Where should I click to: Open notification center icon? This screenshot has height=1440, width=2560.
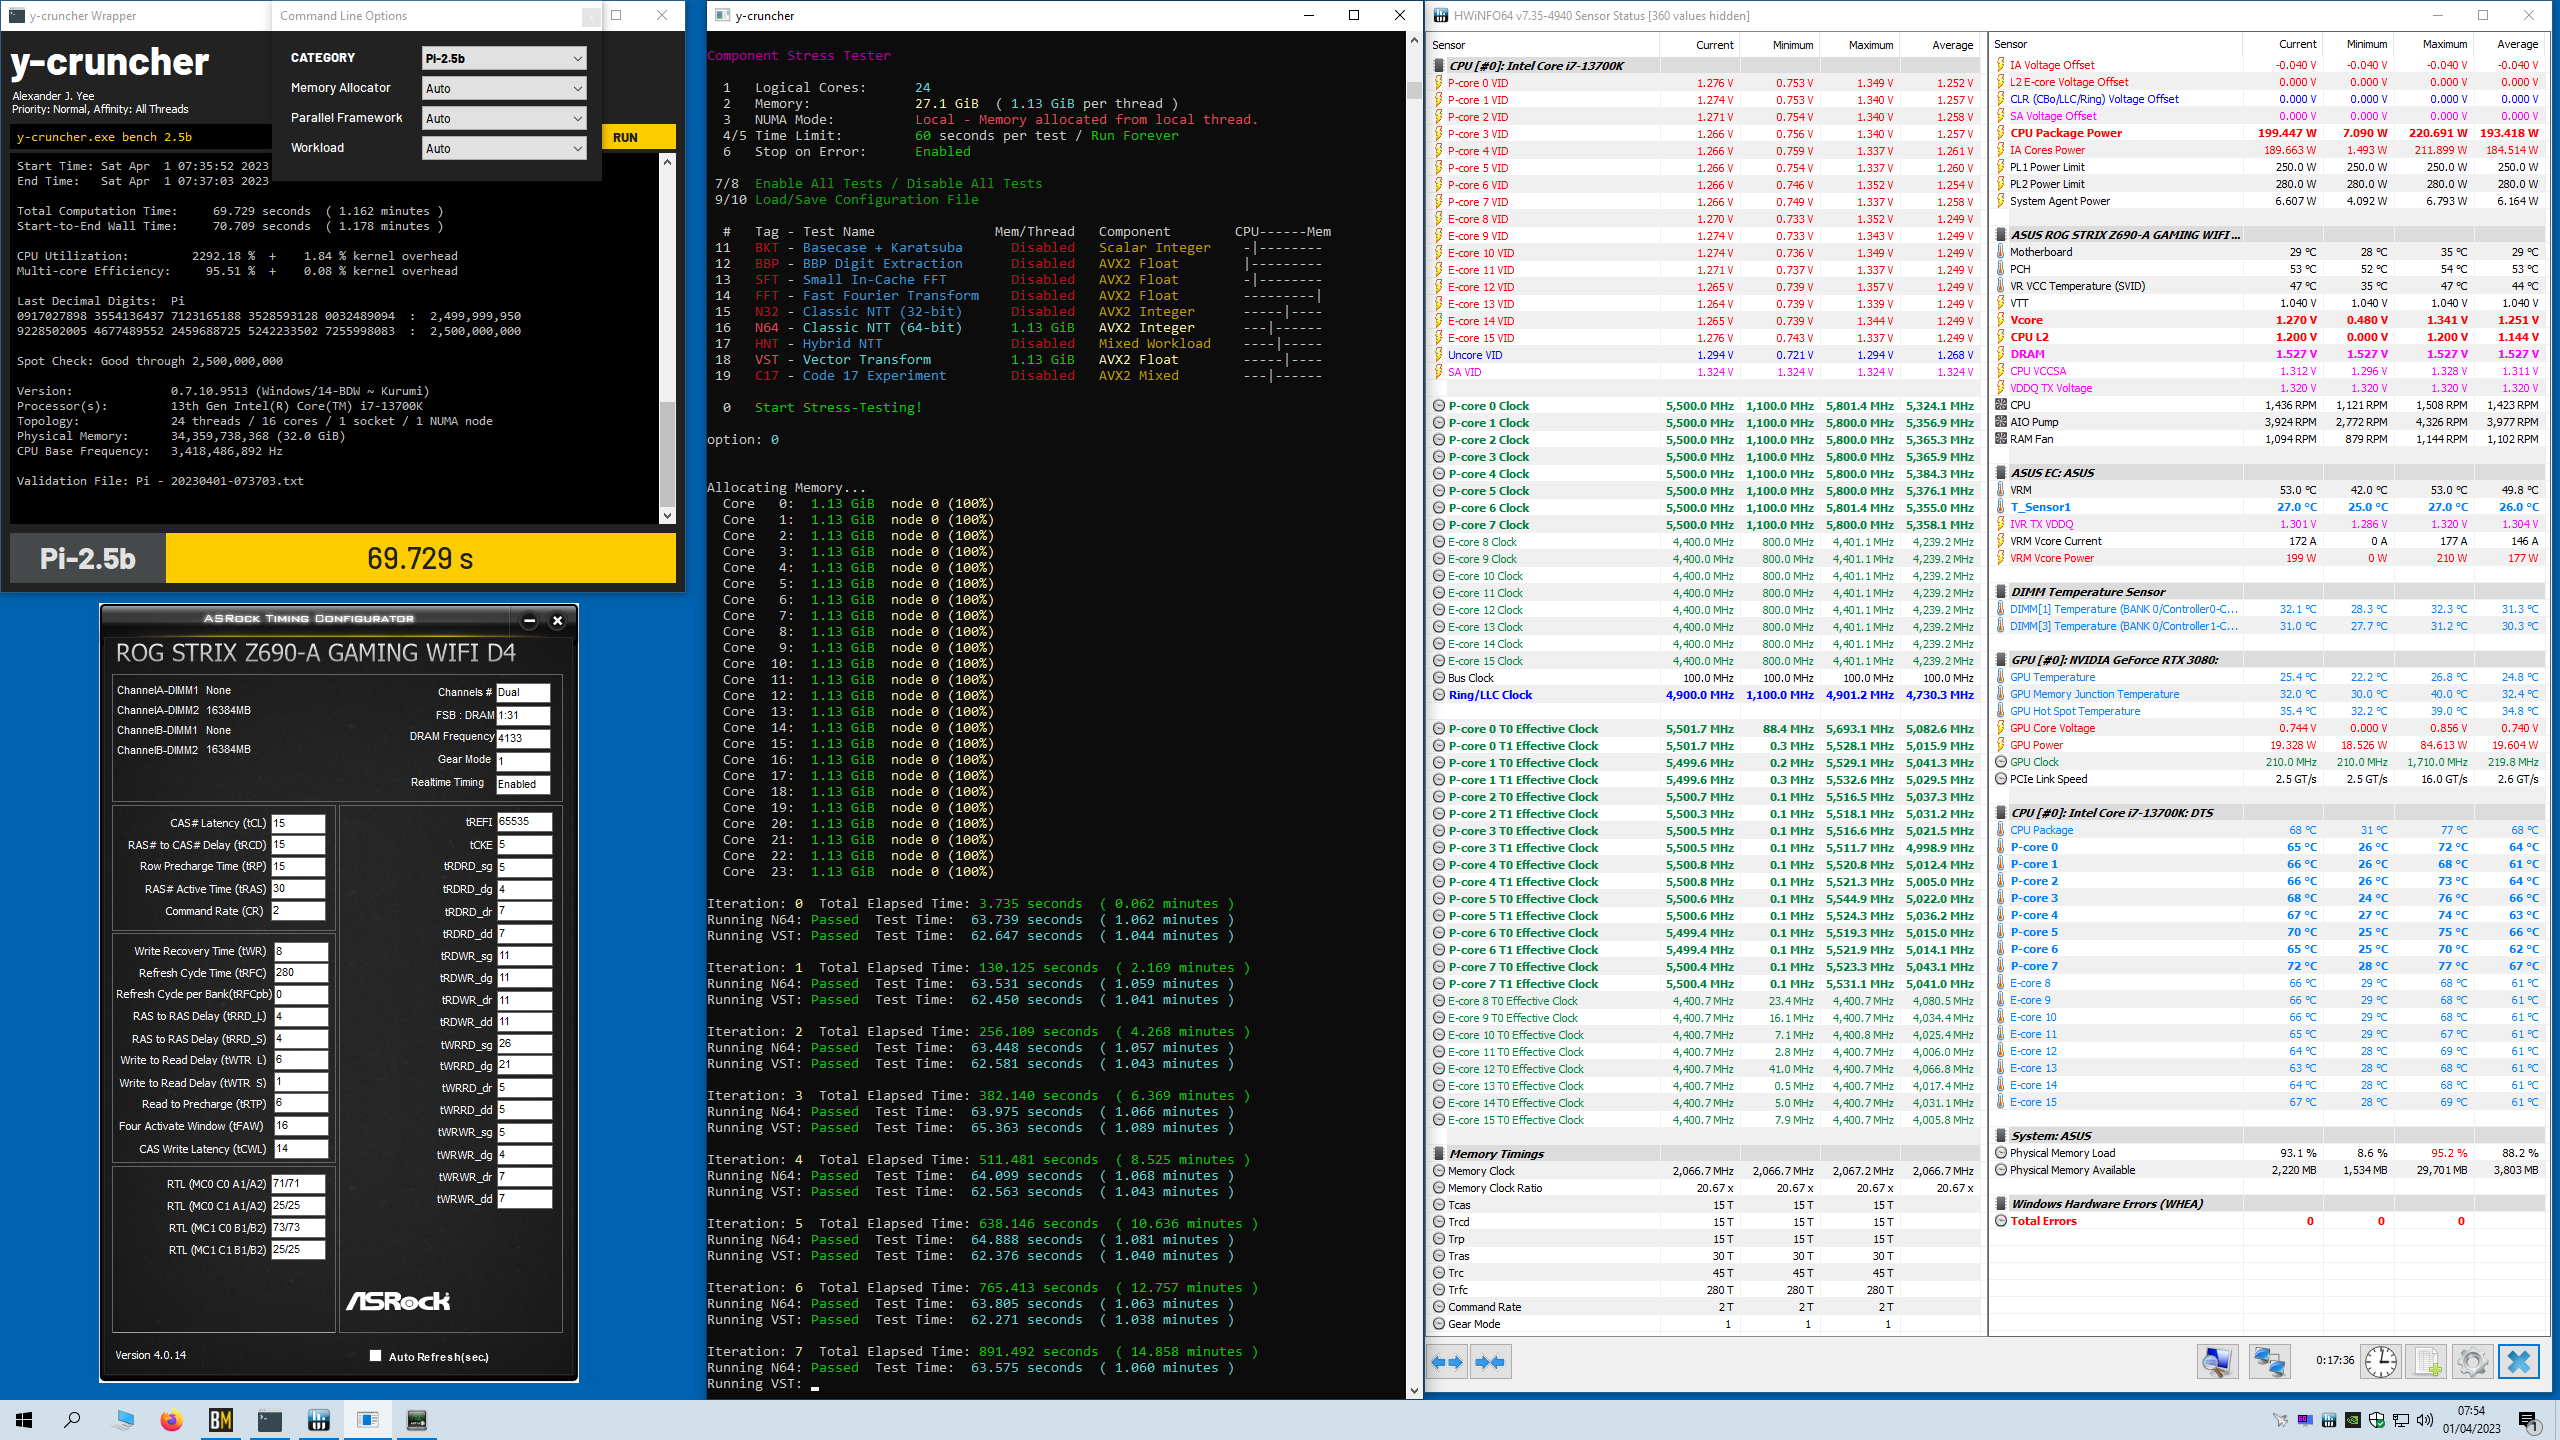[x=2528, y=1420]
